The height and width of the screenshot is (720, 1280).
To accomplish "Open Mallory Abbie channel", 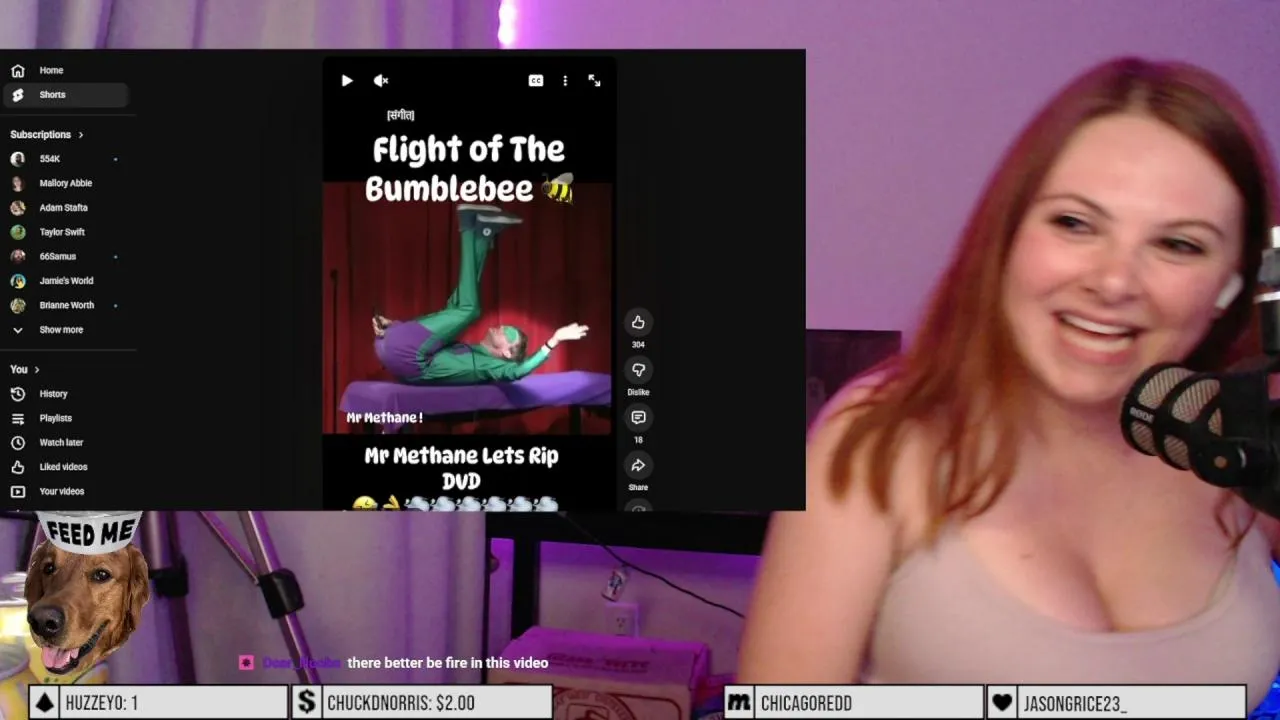I will [x=65, y=183].
